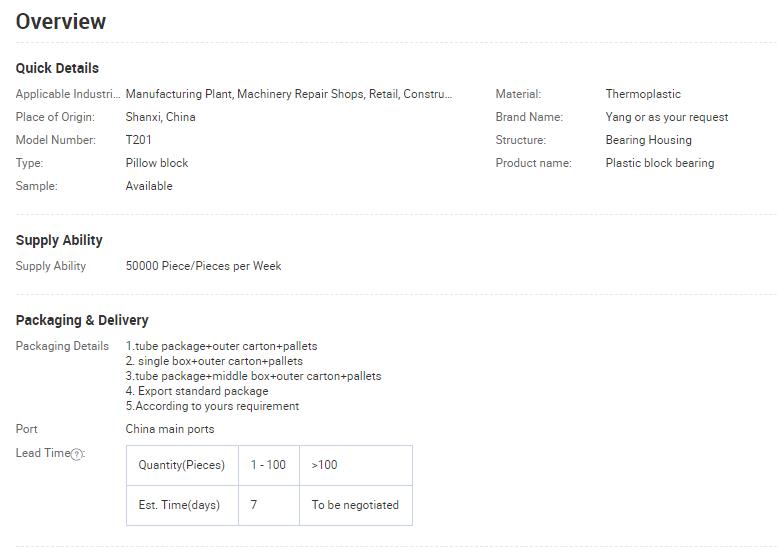The height and width of the screenshot is (548, 778).
Task: Click the 50000 Pieces per Week text
Action: (203, 266)
